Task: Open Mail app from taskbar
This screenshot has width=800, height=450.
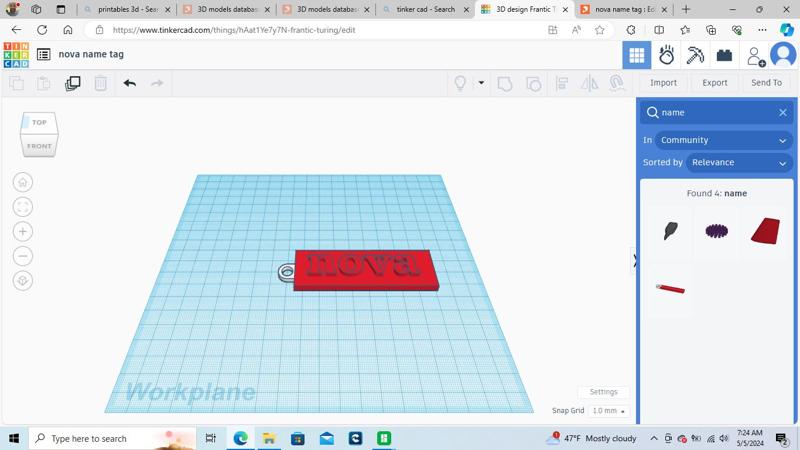Action: point(327,438)
